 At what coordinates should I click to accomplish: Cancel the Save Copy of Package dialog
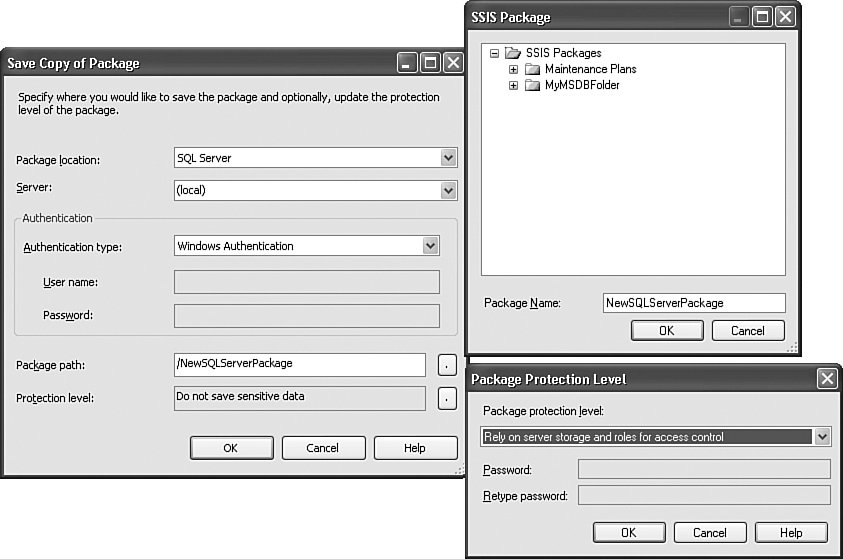[323, 448]
